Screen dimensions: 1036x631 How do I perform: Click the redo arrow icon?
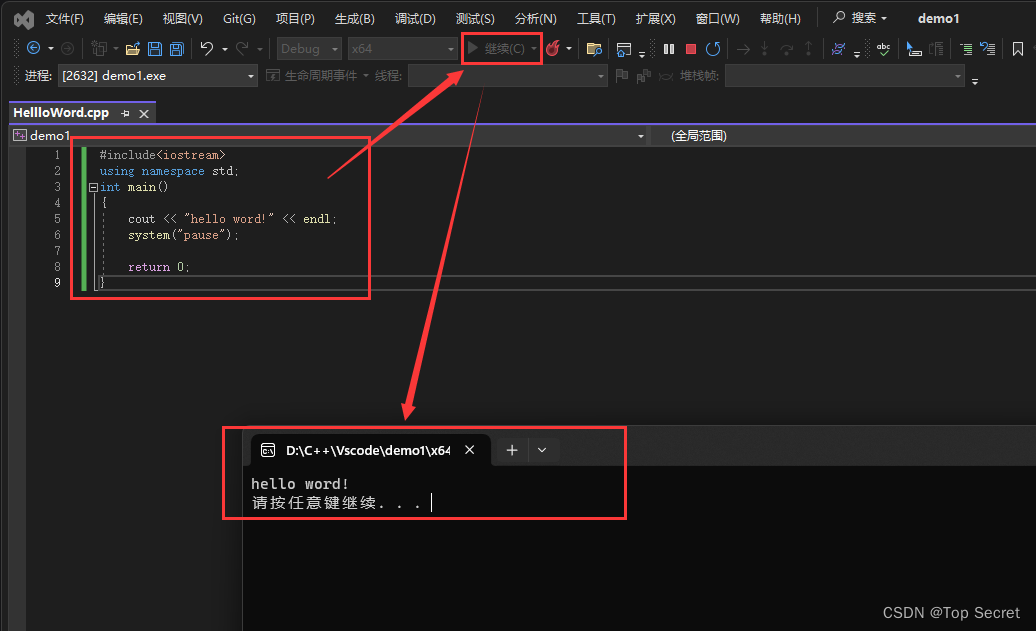pyautogui.click(x=242, y=48)
